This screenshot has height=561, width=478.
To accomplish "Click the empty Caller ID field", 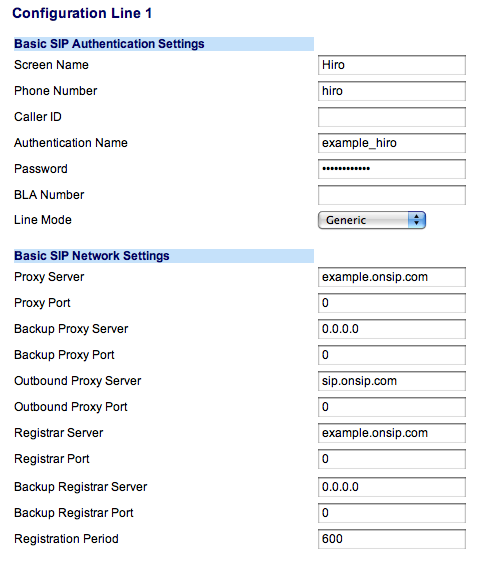I will tap(392, 117).
